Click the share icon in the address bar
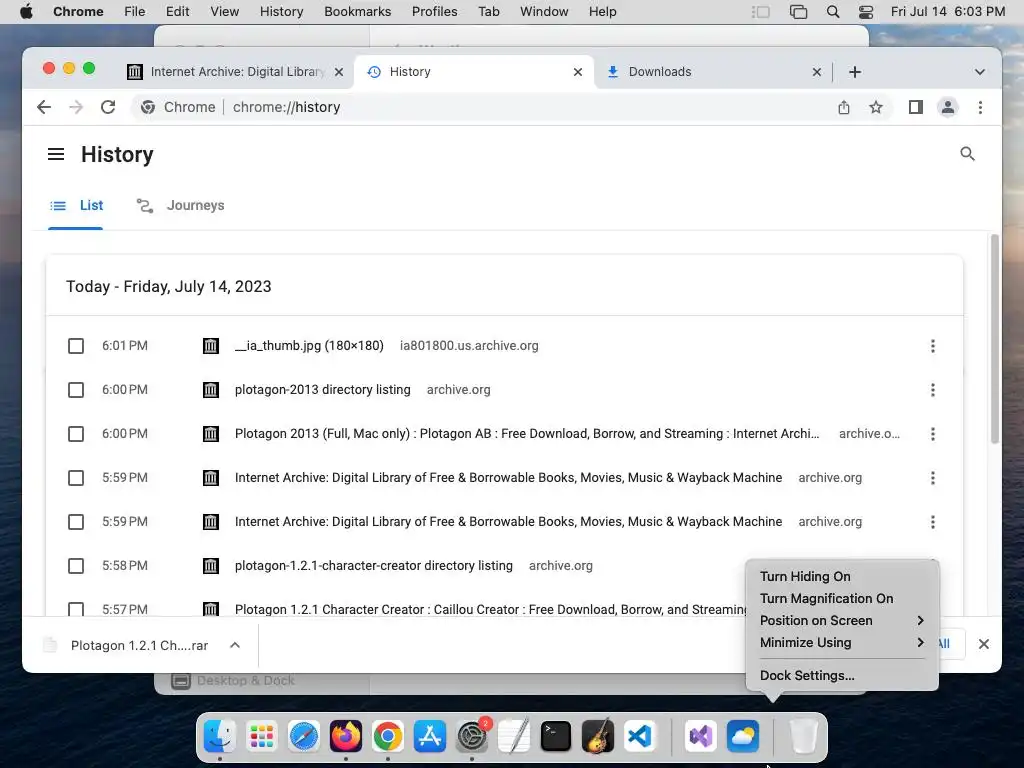The image size is (1024, 768). (844, 107)
